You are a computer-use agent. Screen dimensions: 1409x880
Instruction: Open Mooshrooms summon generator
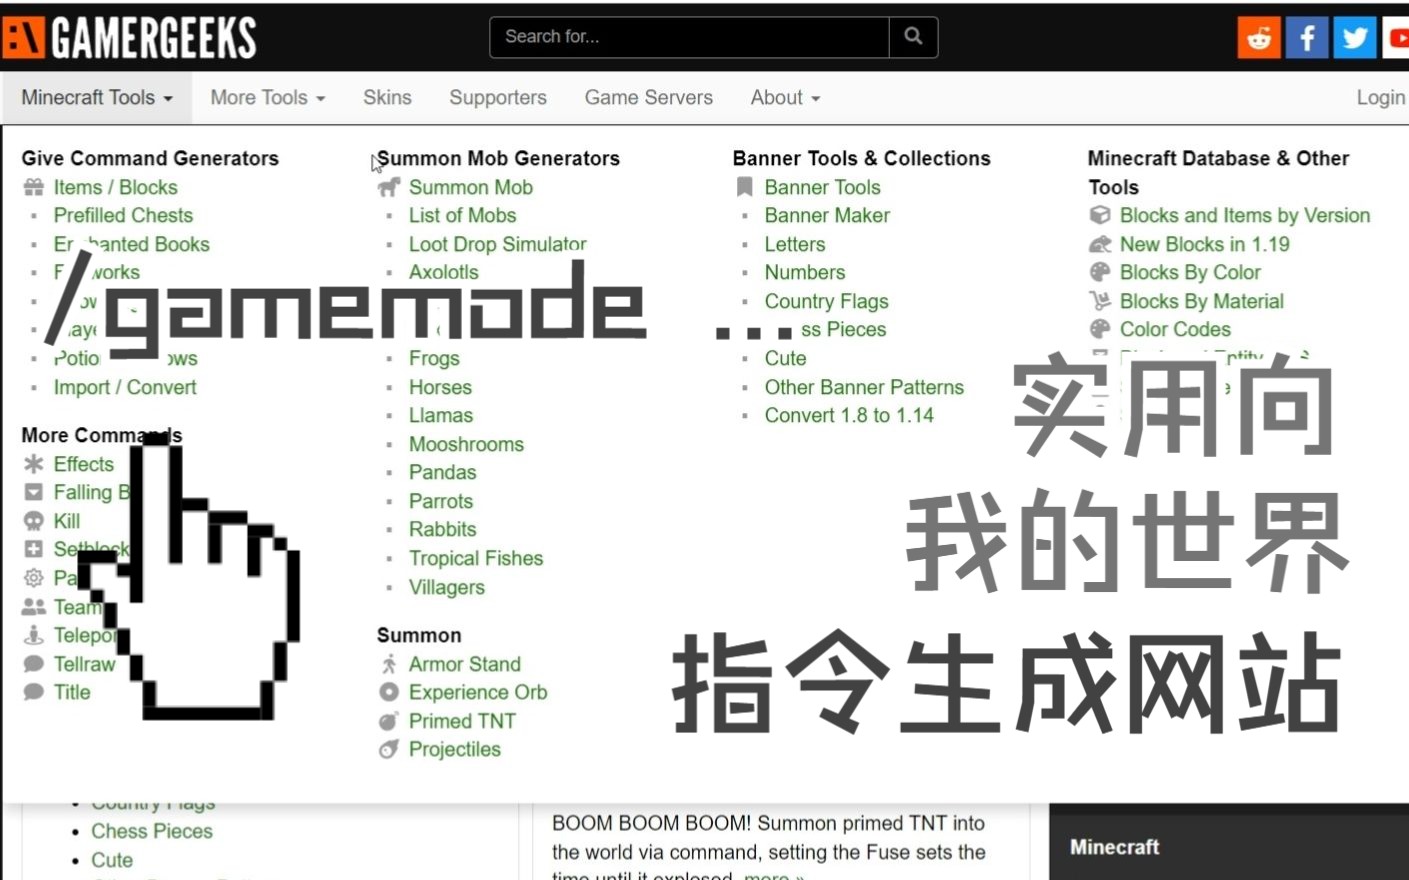pos(466,444)
